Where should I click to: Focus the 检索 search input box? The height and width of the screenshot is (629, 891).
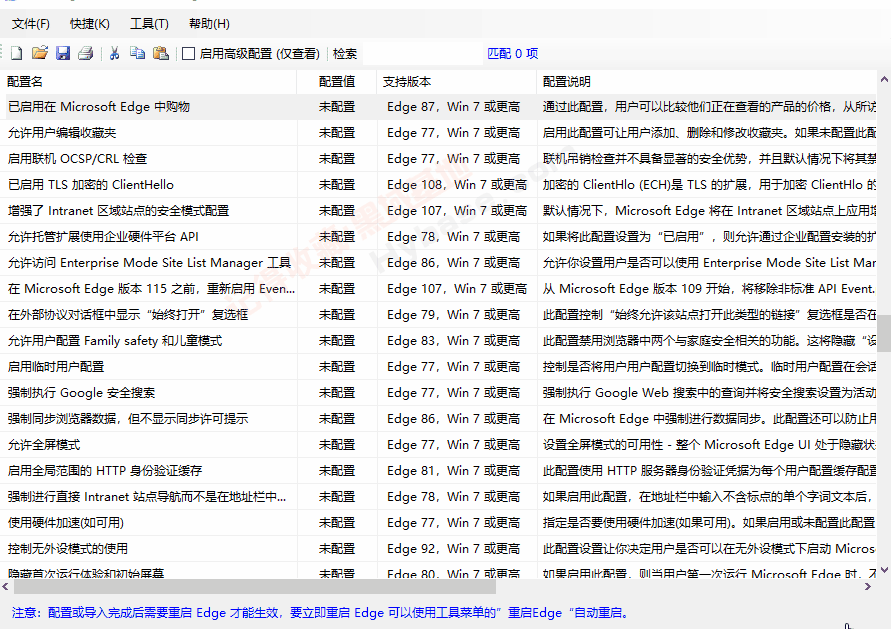422,53
